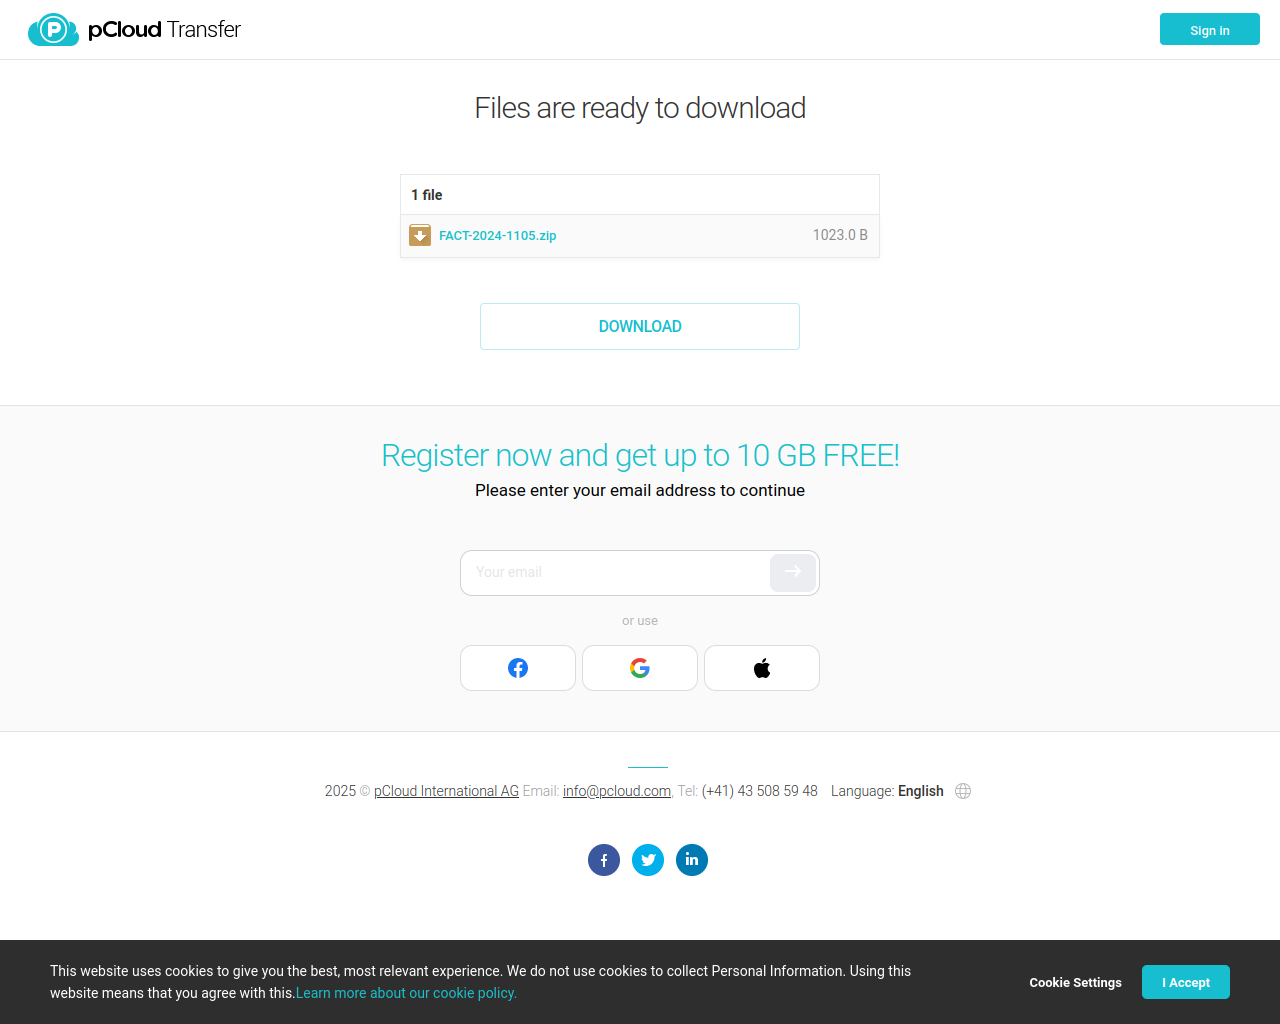Open the FACT-2024-1105.zip file link

pos(498,236)
